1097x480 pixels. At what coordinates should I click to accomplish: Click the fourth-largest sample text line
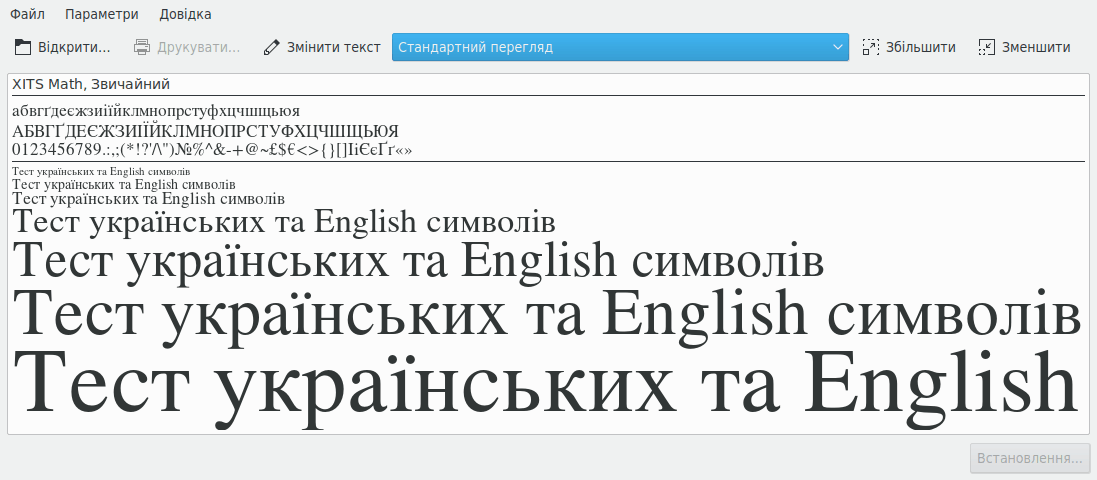click(284, 222)
